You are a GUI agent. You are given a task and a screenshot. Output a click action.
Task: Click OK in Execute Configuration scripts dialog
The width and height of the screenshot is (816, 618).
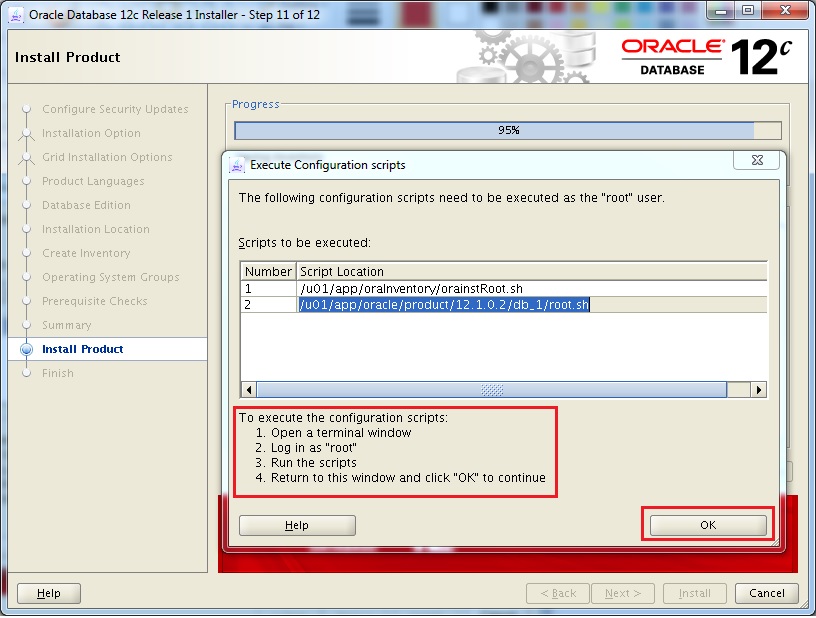[x=708, y=525]
